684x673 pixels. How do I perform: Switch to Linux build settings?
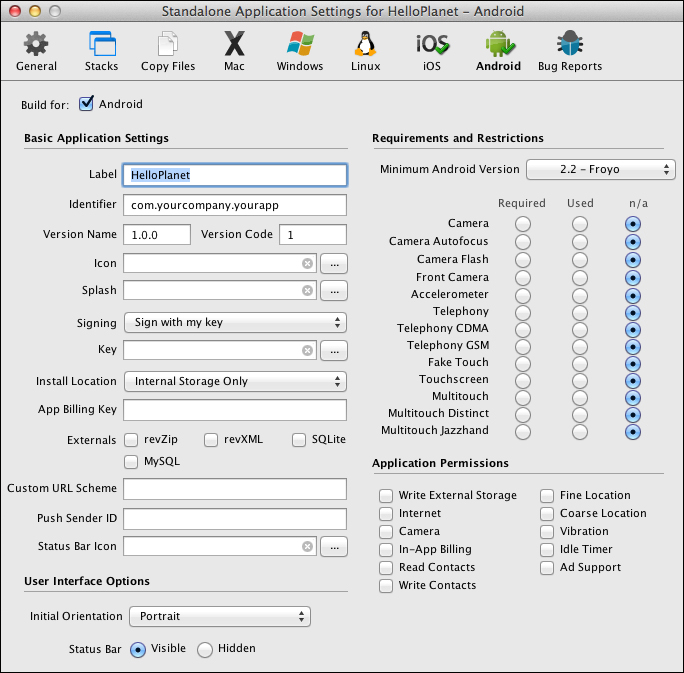click(x=366, y=51)
